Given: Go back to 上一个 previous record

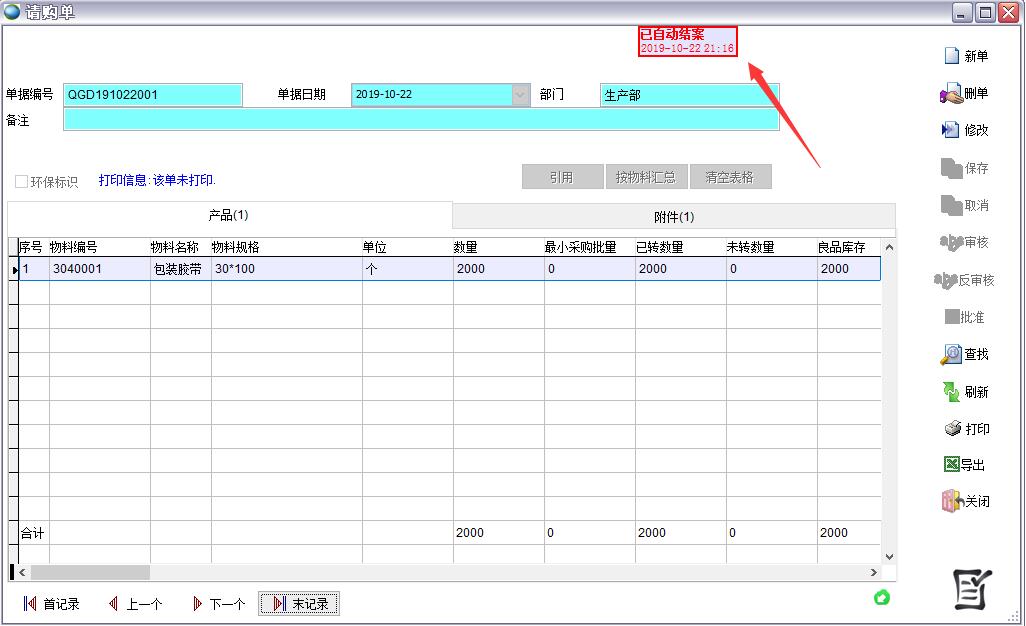Looking at the screenshot, I should [x=135, y=604].
